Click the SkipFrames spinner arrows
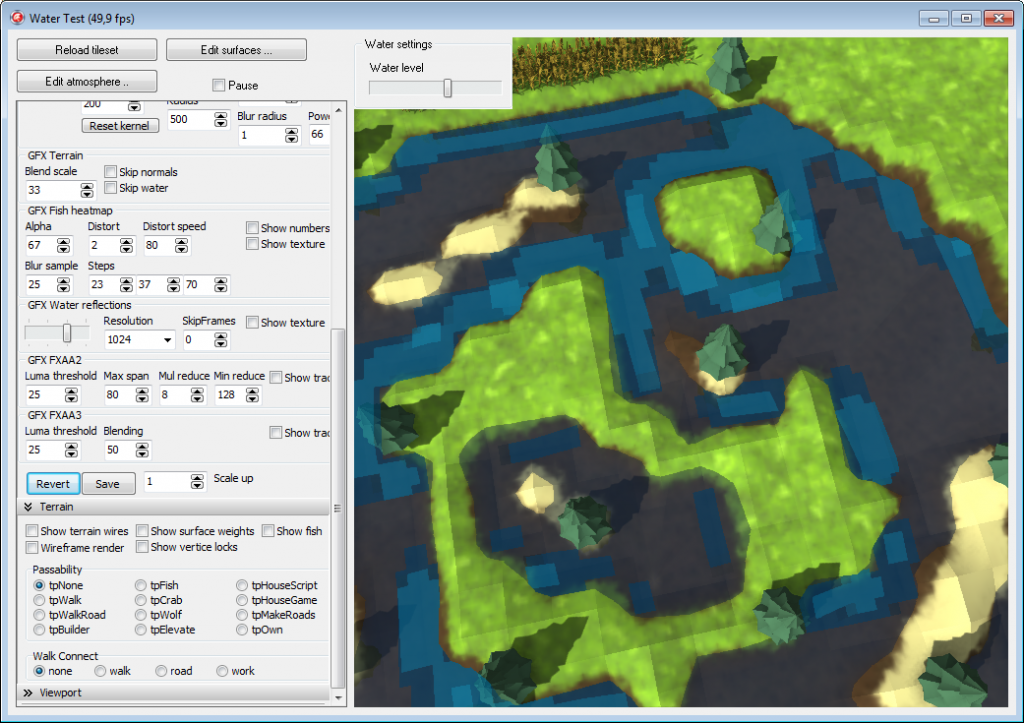Viewport: 1024px width, 723px height. click(x=221, y=340)
